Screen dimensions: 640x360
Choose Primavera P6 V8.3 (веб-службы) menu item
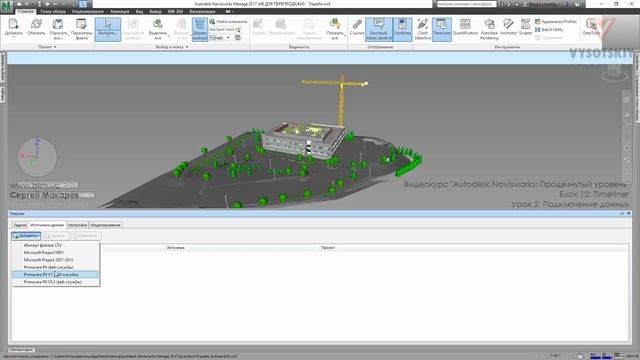pyautogui.click(x=56, y=282)
